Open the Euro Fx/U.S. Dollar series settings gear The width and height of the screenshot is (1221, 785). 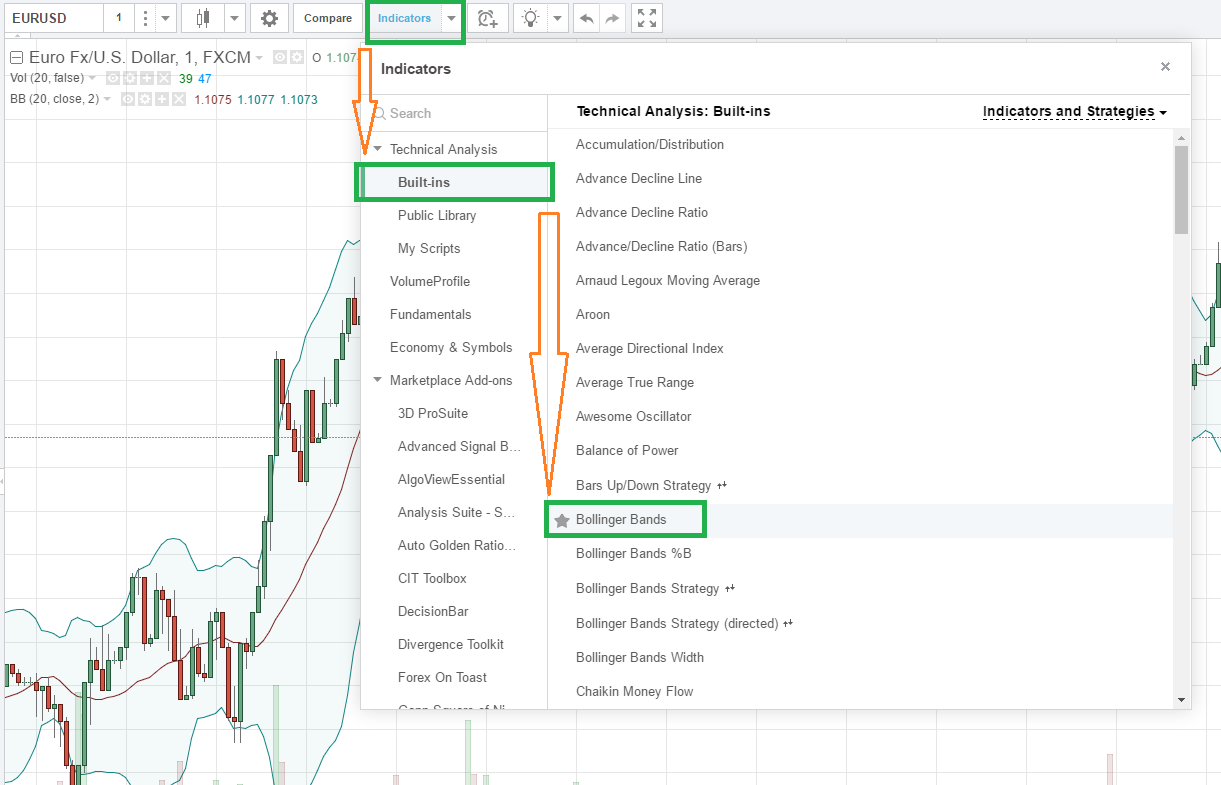297,57
